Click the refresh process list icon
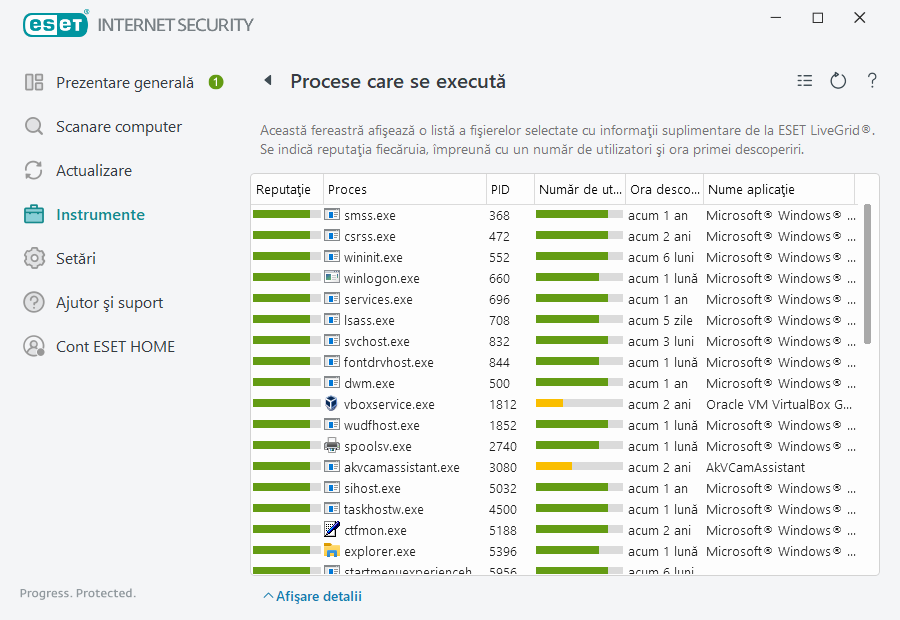 click(838, 81)
